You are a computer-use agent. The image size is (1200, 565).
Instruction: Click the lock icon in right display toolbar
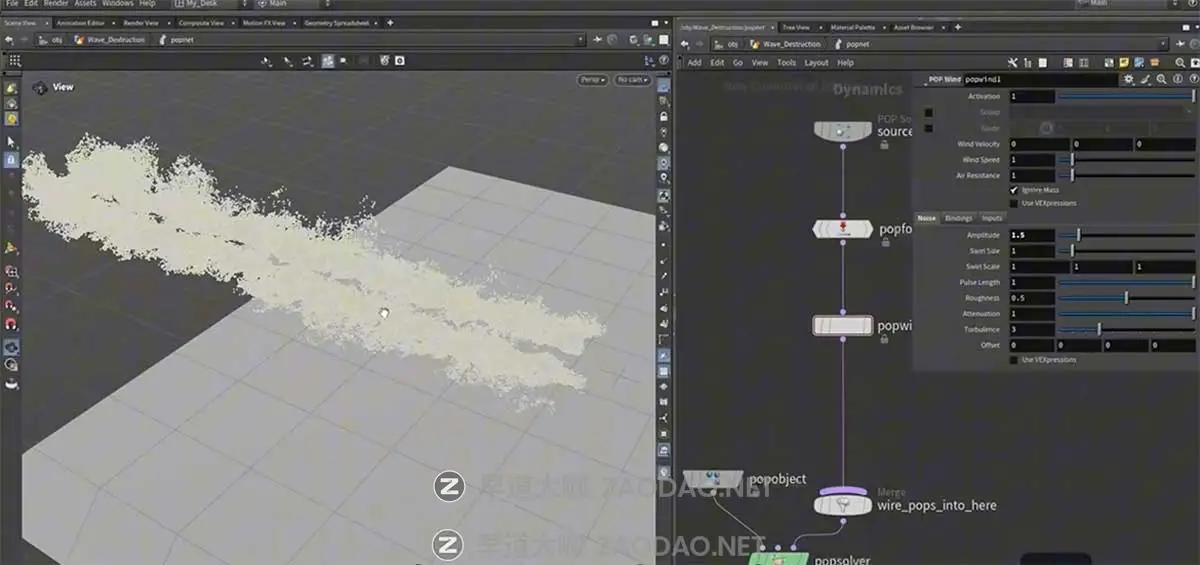664,117
